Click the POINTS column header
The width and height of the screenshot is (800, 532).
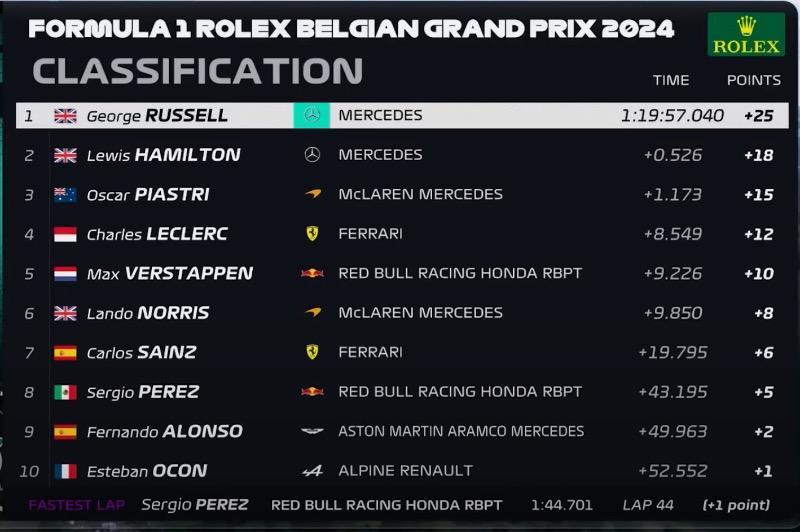point(754,81)
